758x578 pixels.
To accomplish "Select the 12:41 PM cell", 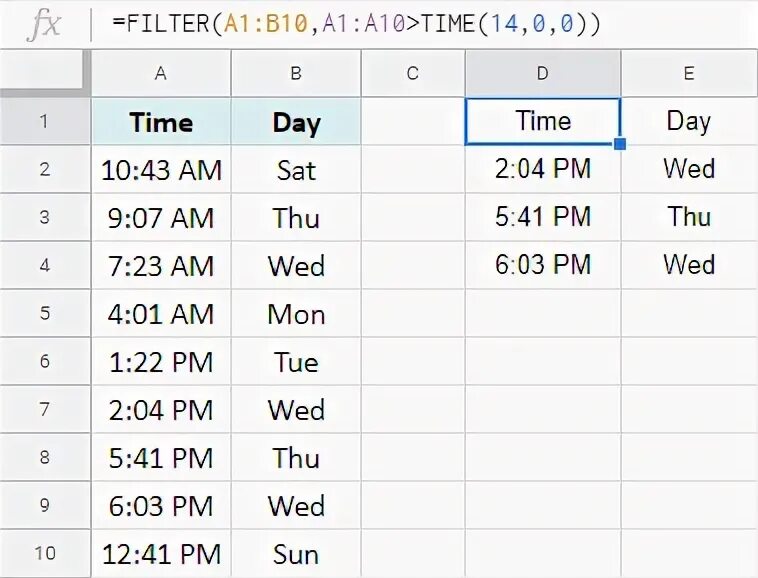I will point(160,554).
